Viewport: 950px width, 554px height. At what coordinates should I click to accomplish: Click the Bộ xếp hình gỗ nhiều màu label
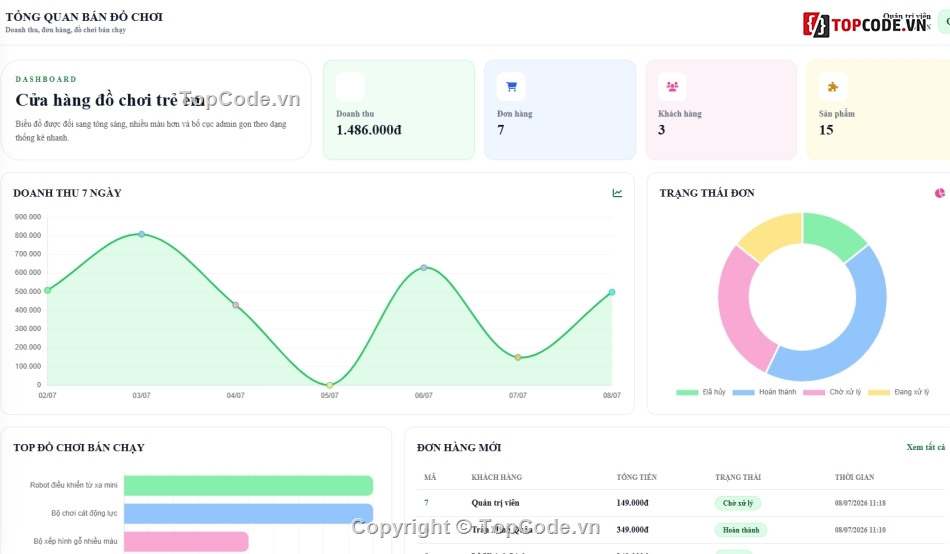pos(76,541)
